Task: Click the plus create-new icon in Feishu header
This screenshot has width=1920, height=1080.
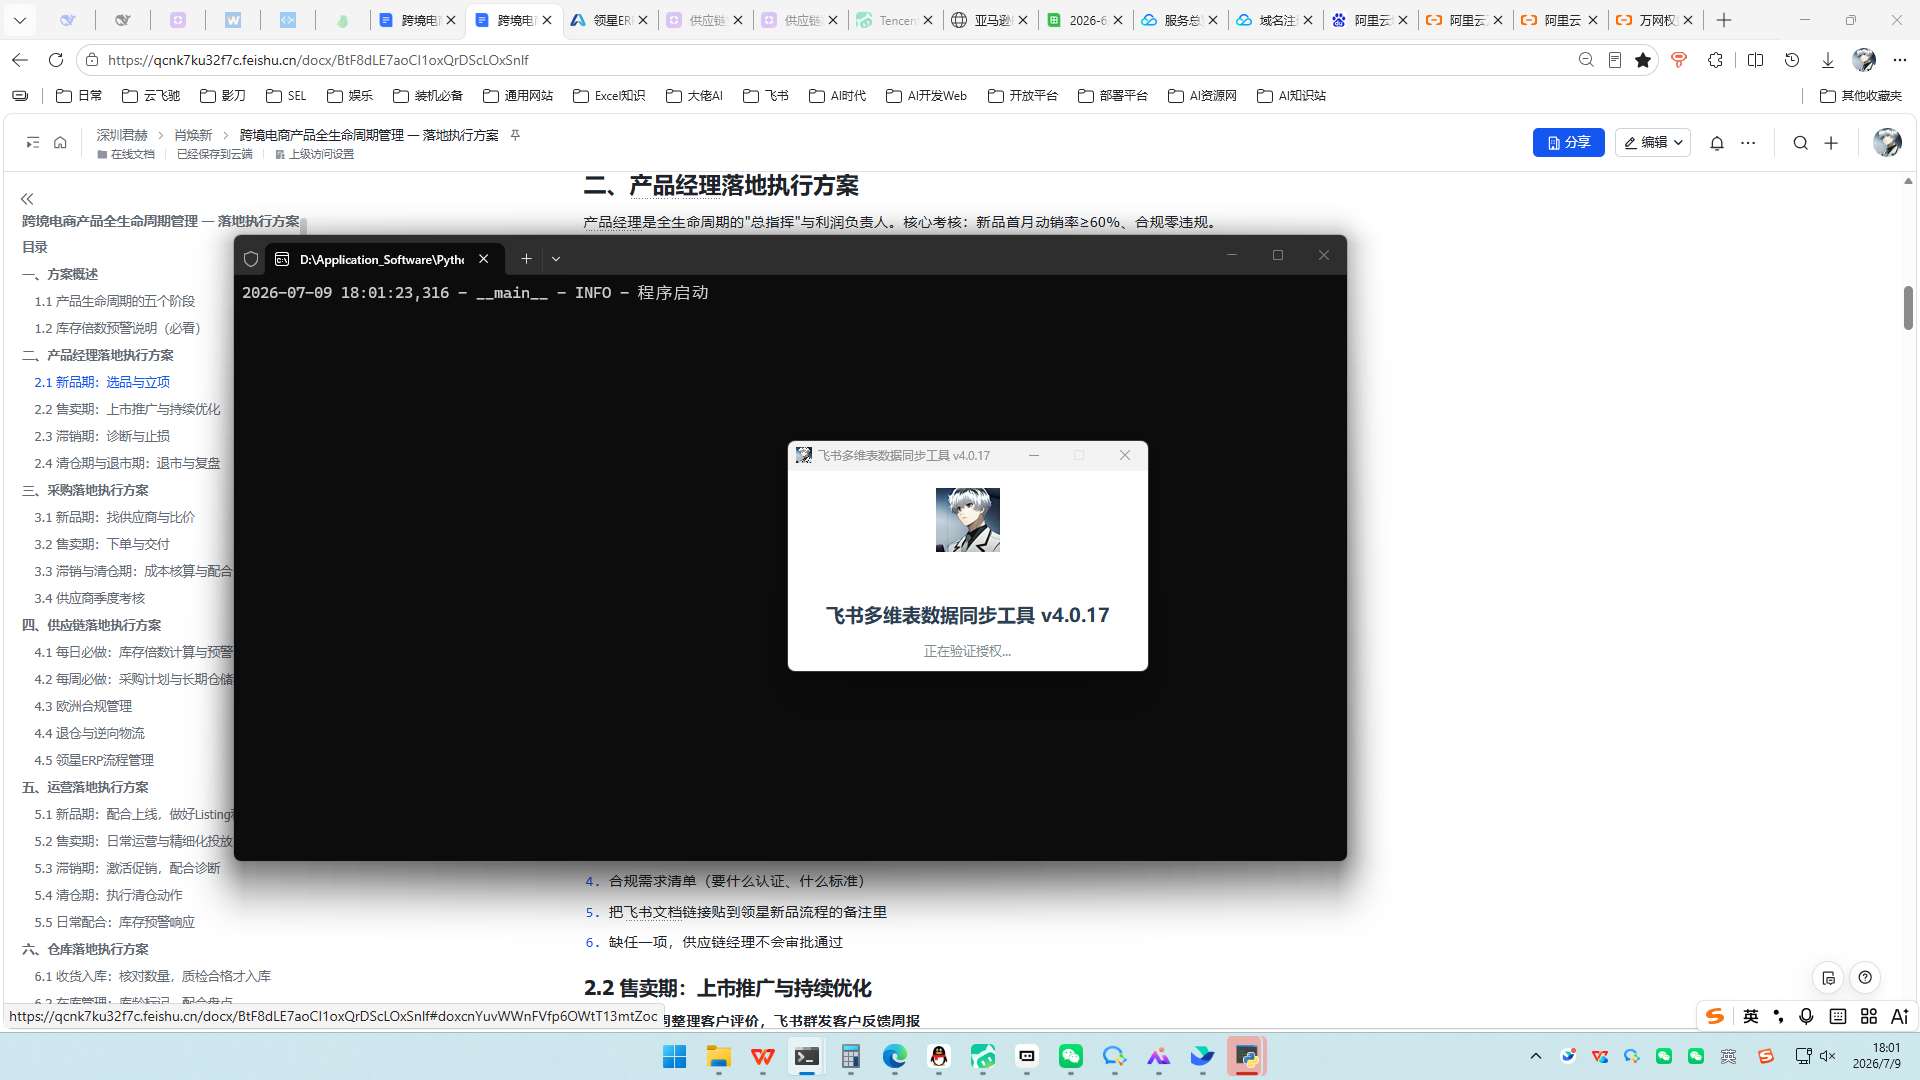Action: click(x=1831, y=143)
